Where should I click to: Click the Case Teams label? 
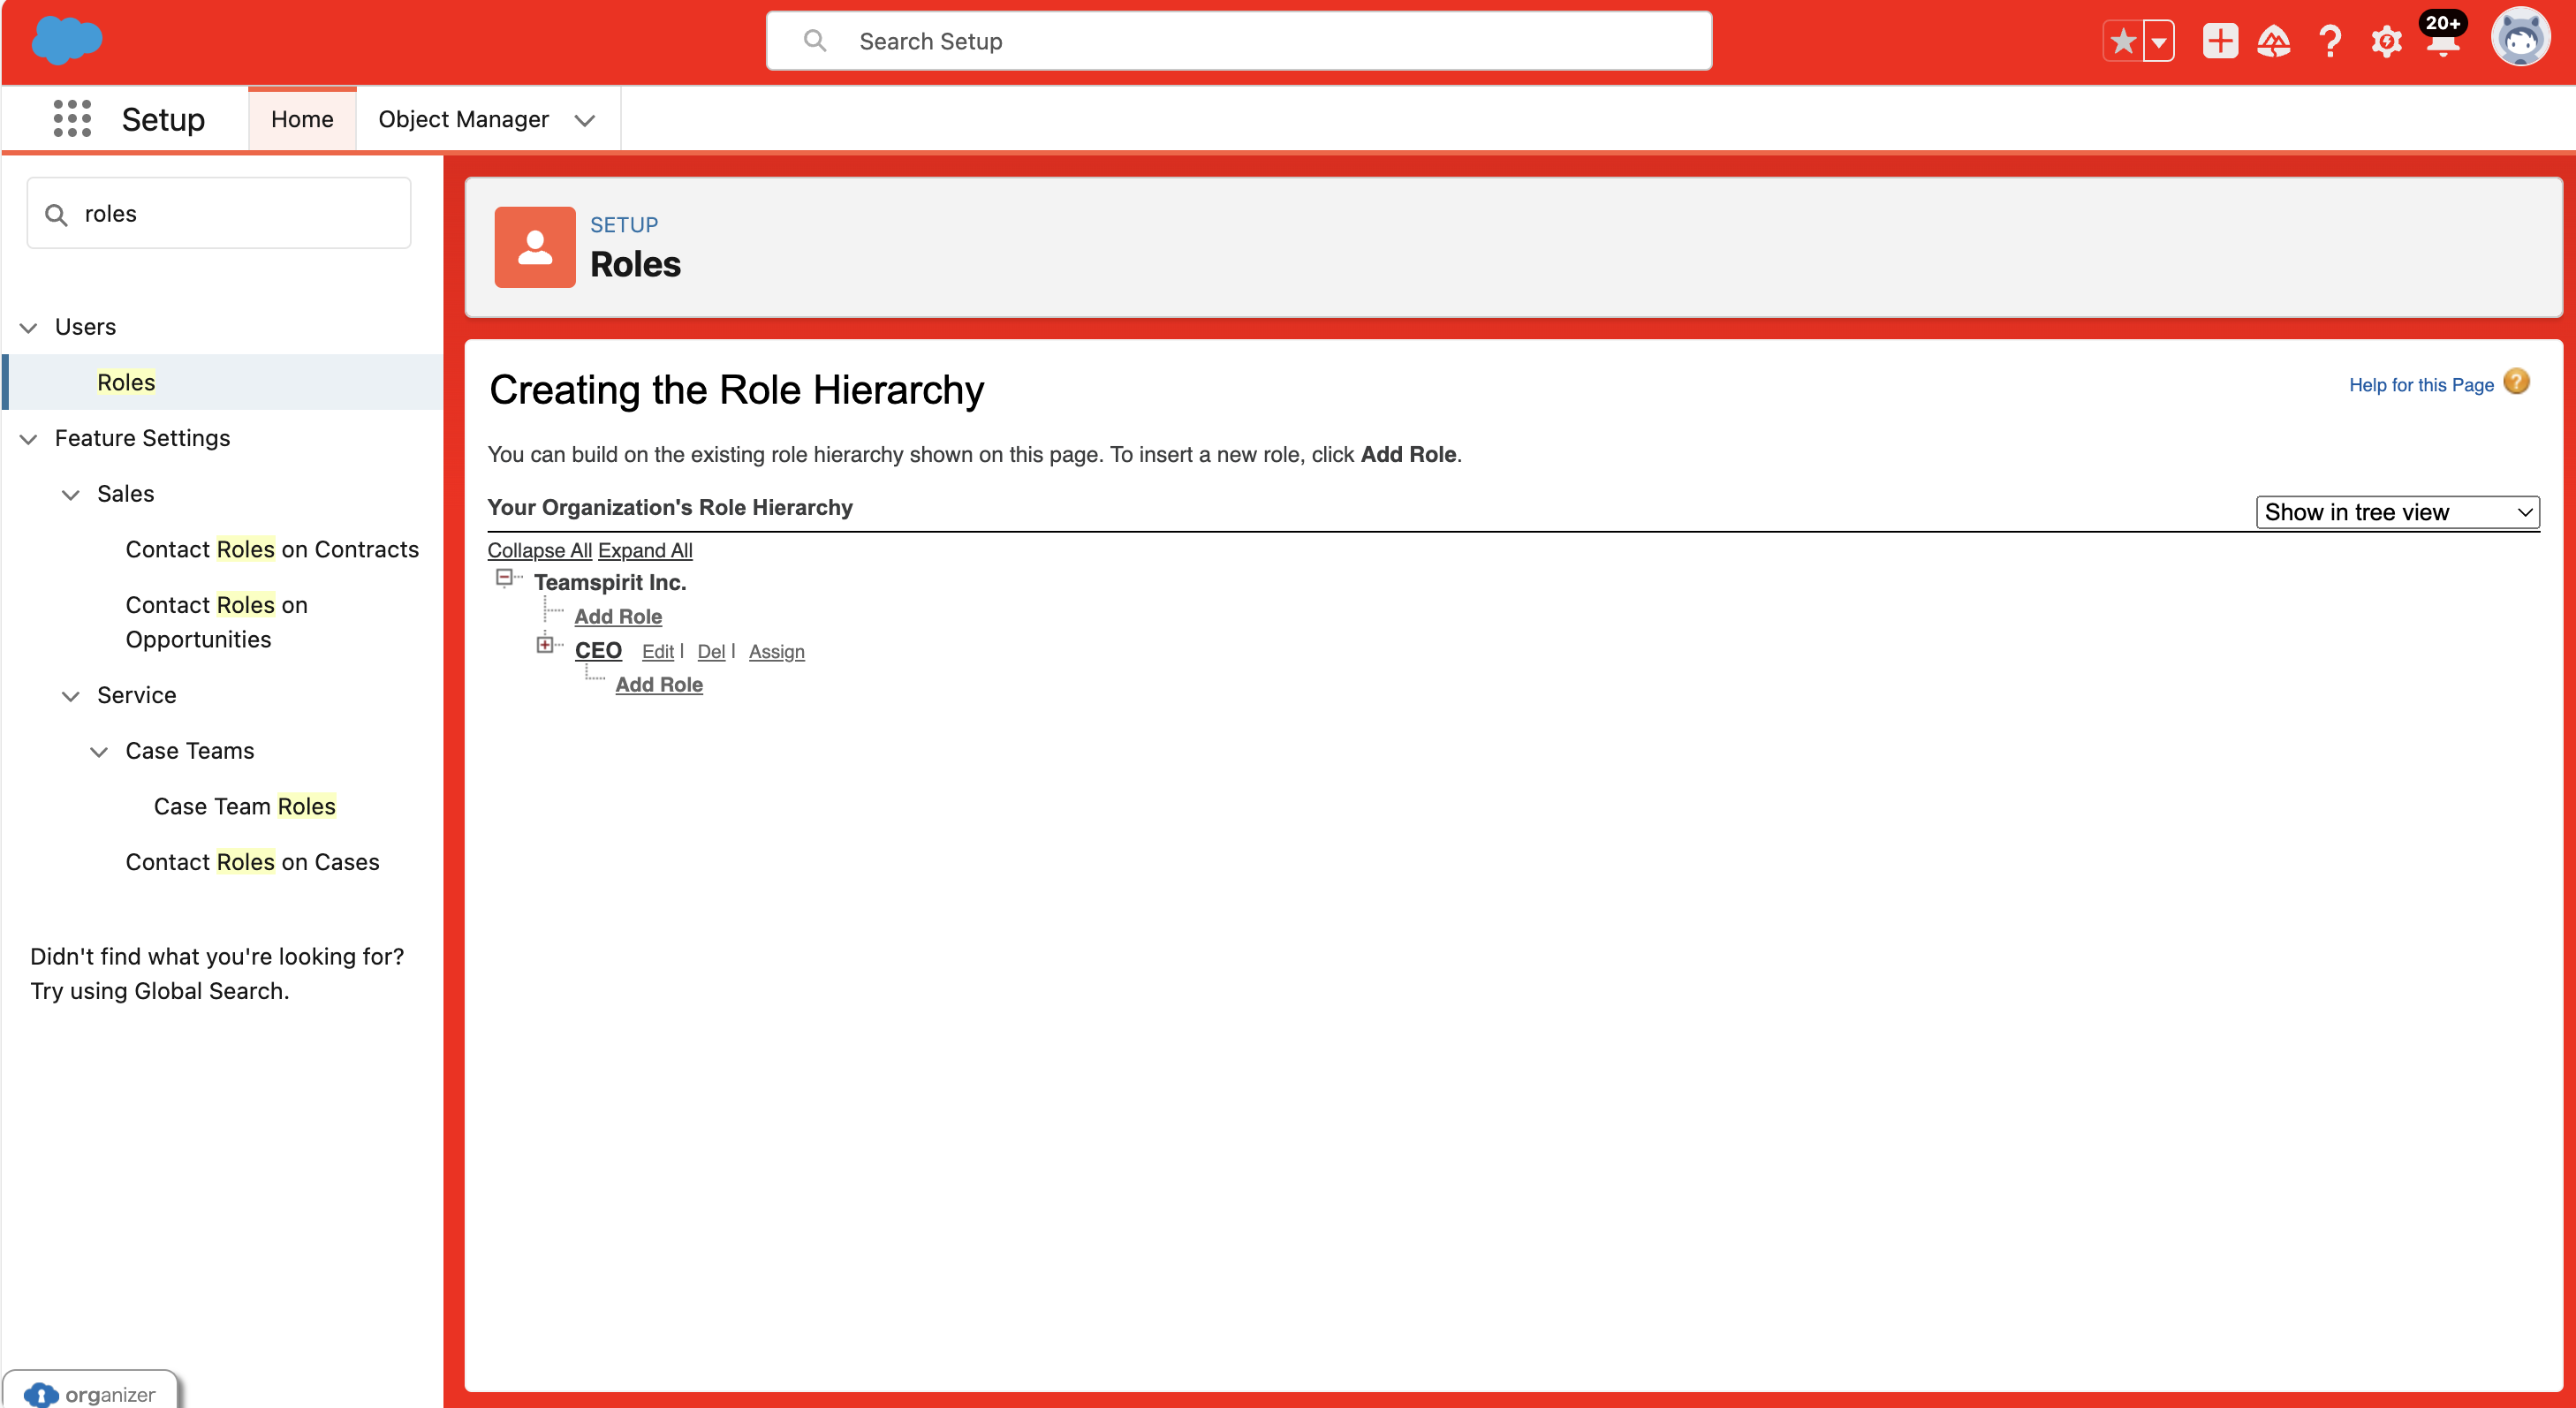(x=190, y=751)
